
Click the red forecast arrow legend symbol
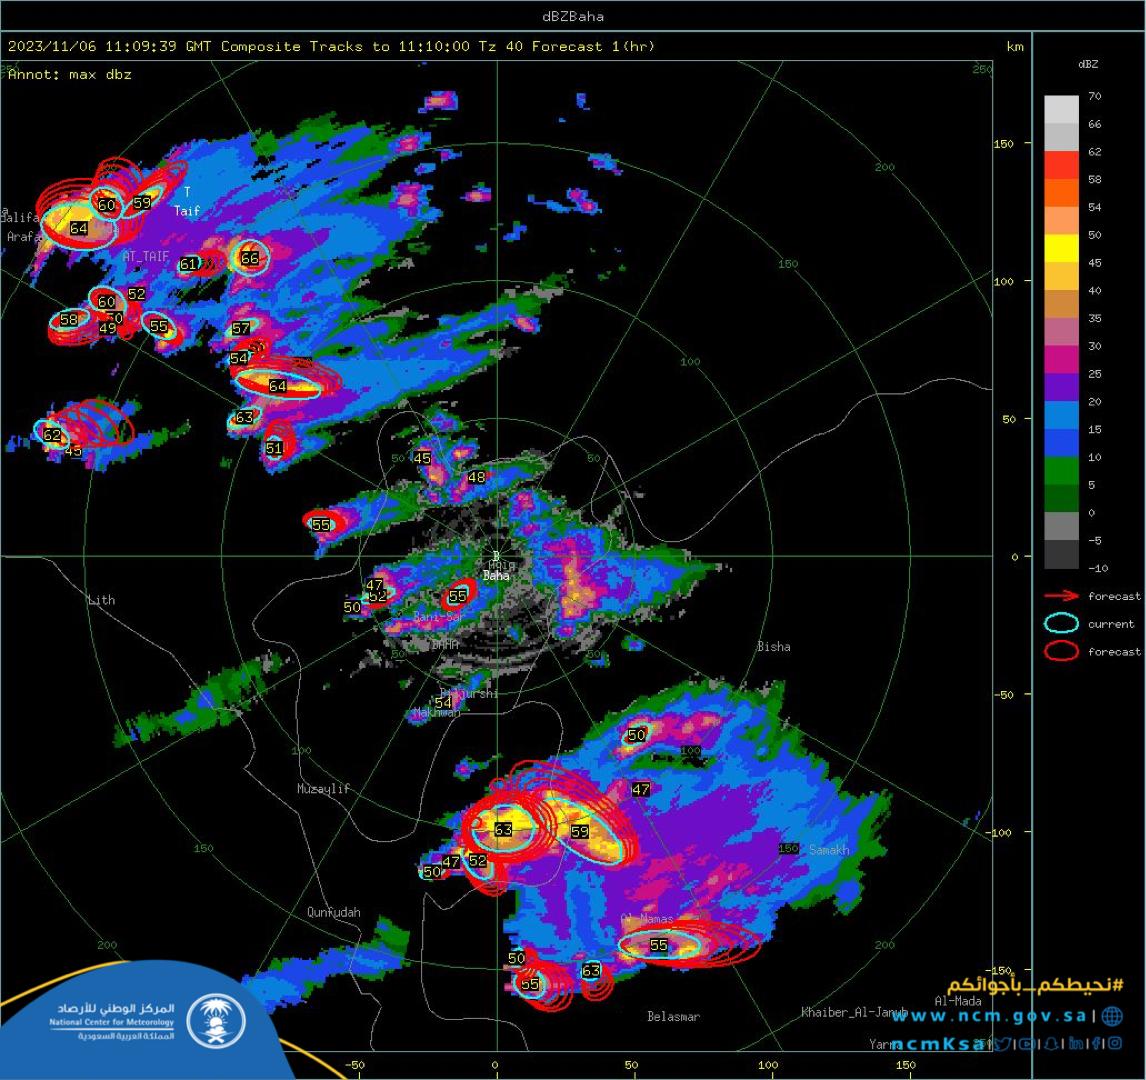point(1061,596)
